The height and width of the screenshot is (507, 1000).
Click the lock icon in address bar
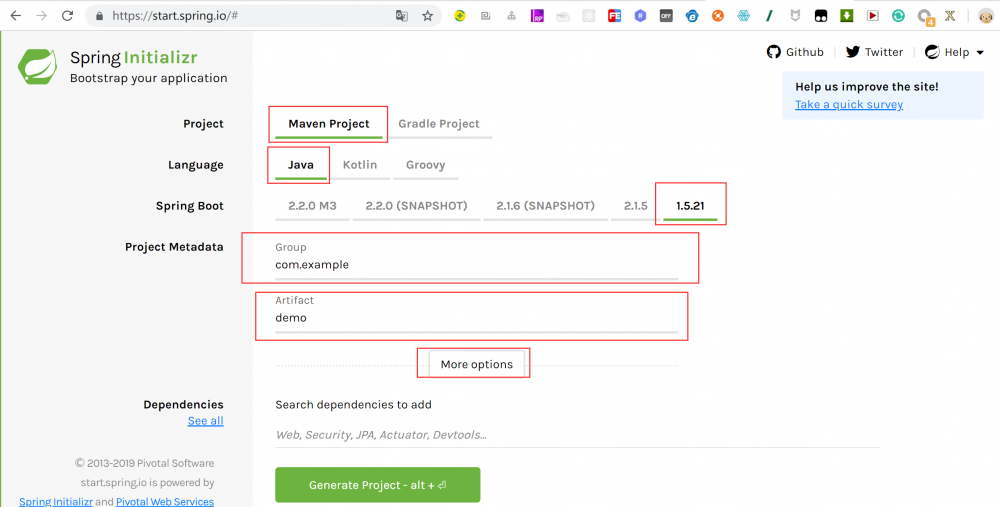coord(99,16)
